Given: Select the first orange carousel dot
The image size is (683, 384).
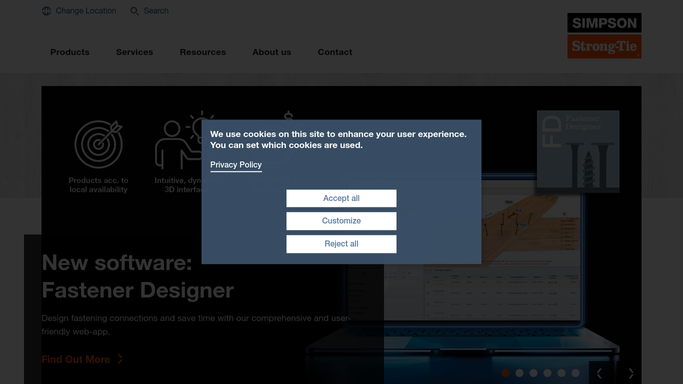Looking at the screenshot, I should (x=505, y=373).
